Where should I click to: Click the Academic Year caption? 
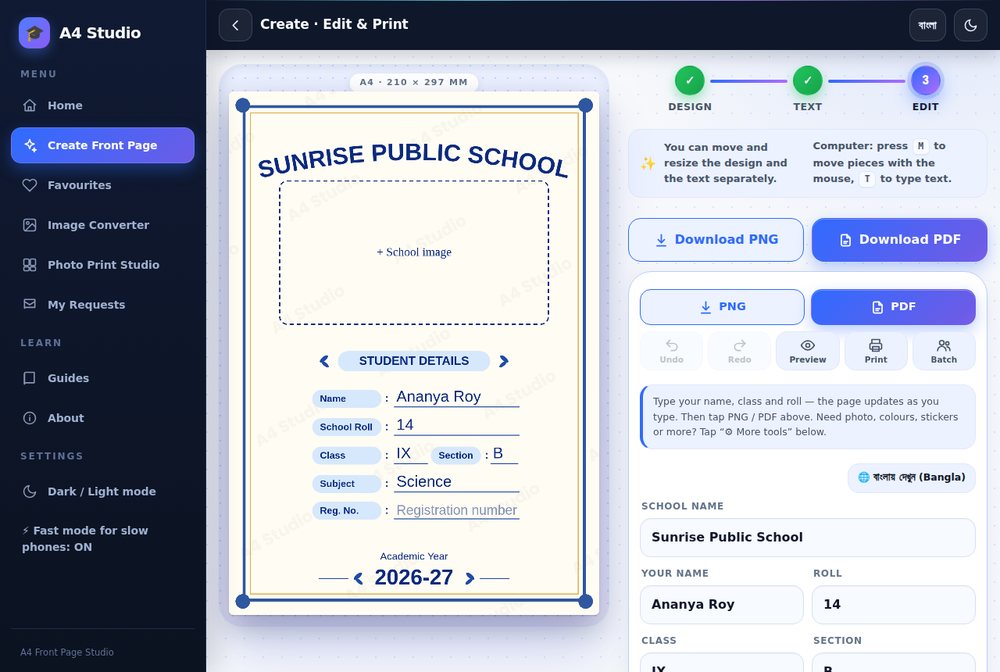pyautogui.click(x=414, y=557)
